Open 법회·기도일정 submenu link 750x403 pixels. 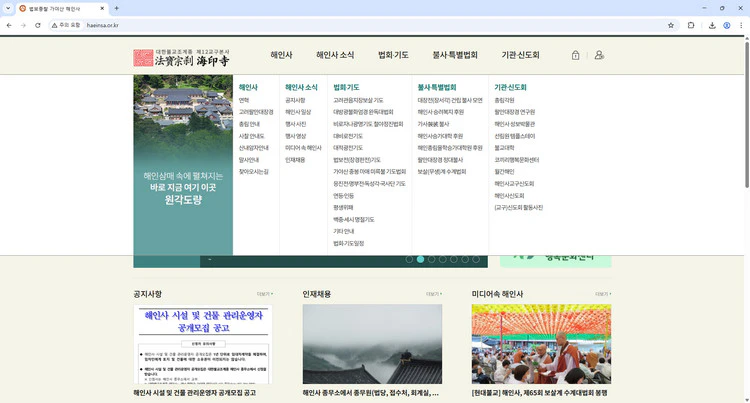point(349,243)
